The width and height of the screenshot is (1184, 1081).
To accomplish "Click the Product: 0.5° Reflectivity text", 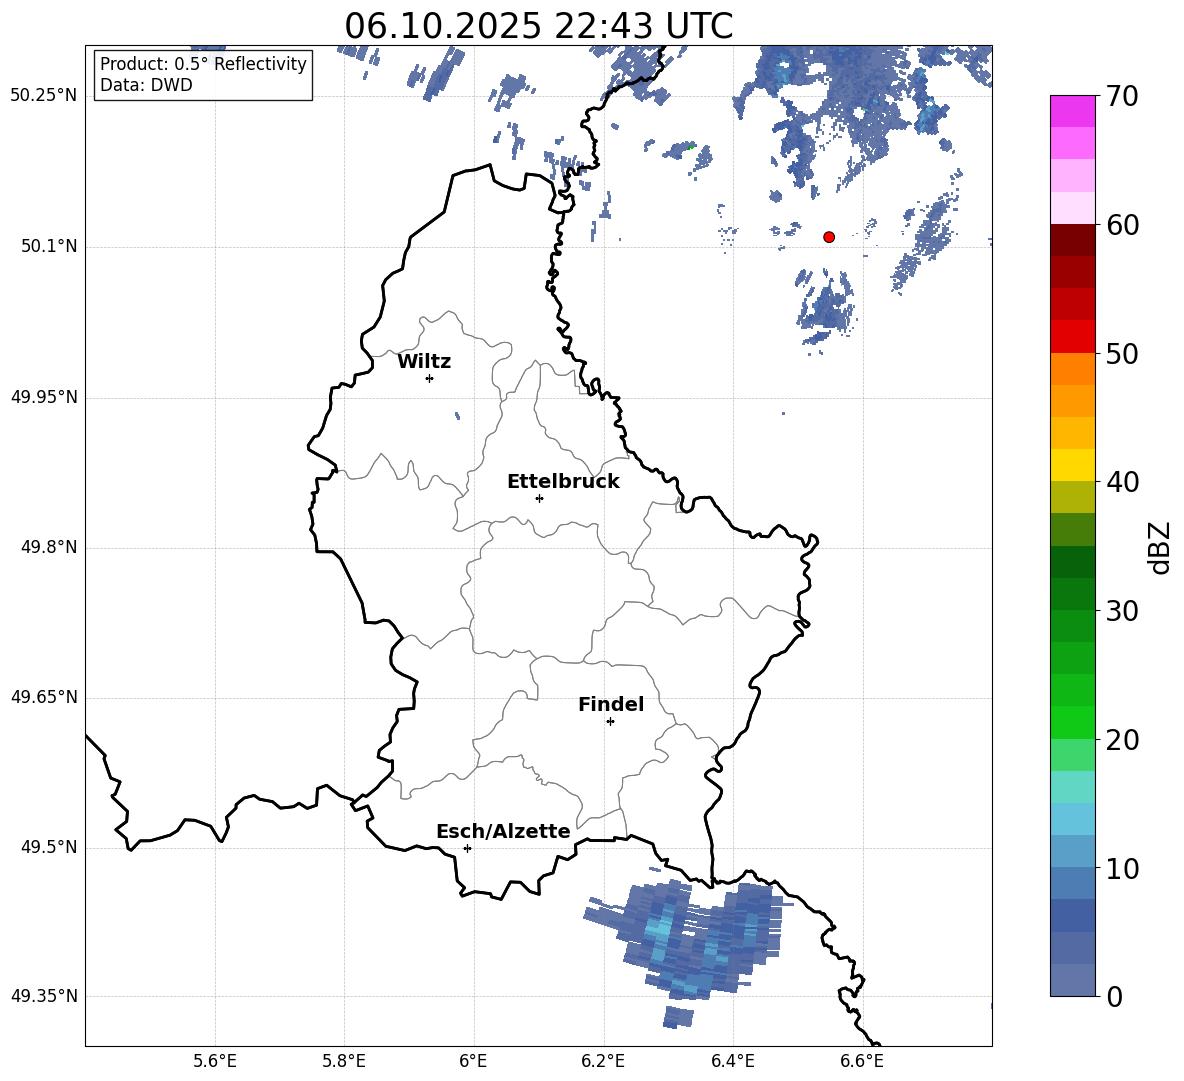I will pyautogui.click(x=203, y=64).
